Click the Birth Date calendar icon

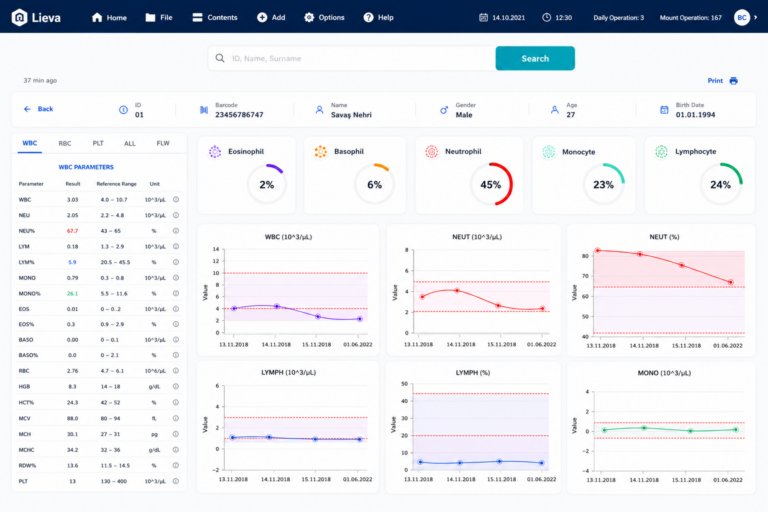click(x=664, y=110)
